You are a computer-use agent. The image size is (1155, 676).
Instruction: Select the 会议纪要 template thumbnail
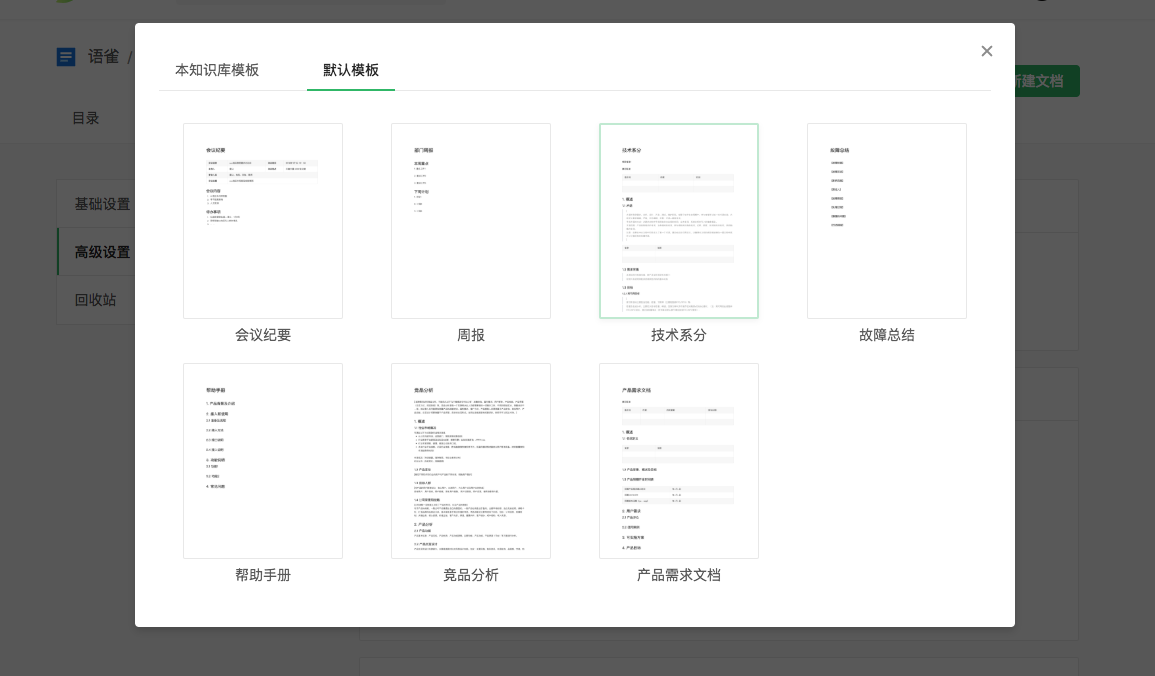(262, 220)
